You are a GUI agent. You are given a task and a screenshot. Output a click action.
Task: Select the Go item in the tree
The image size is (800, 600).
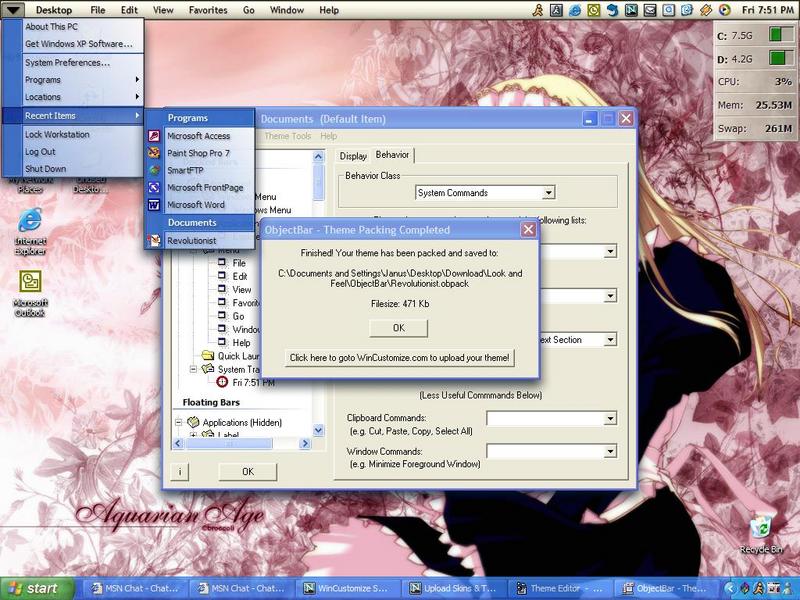pyautogui.click(x=238, y=316)
